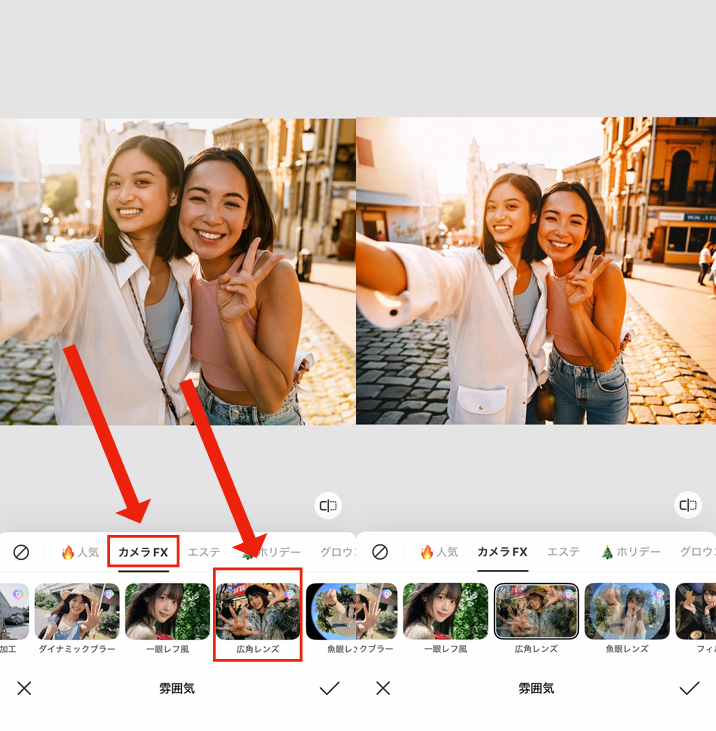Choose the 加工 filter thumbnail, left screen

coord(14,611)
